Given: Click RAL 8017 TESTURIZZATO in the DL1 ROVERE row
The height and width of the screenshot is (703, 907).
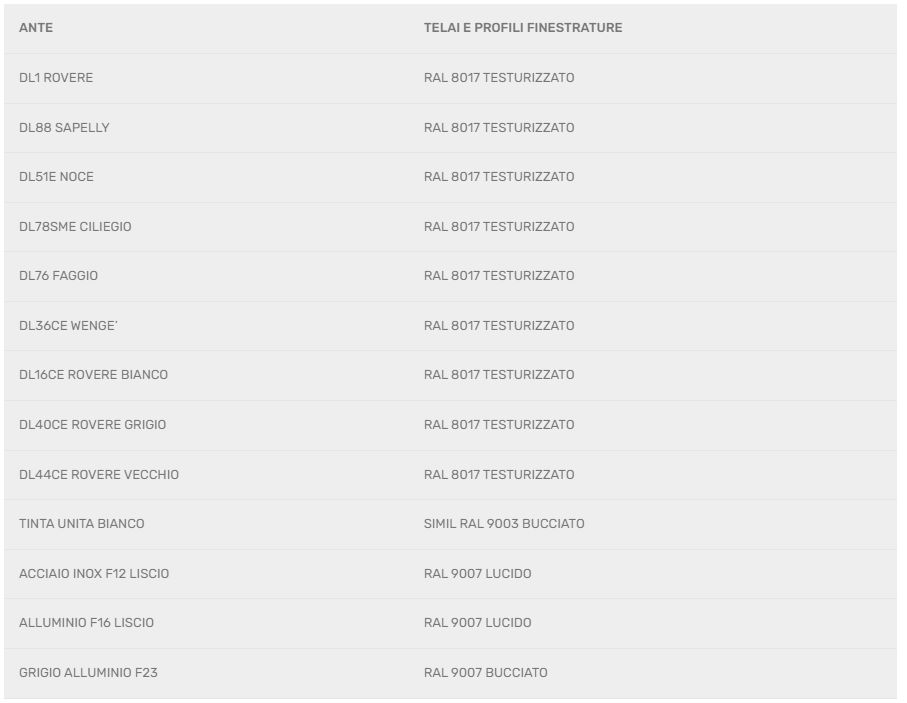Looking at the screenshot, I should tap(499, 78).
